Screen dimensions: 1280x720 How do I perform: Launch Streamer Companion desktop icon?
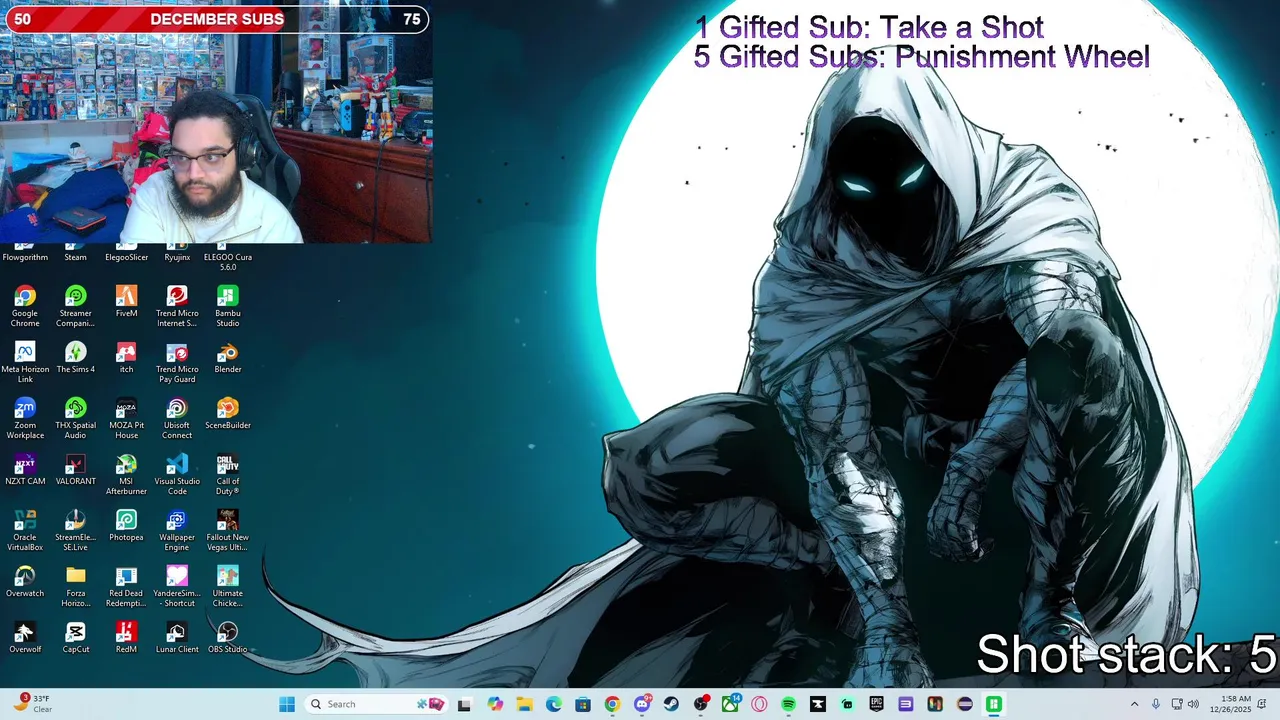pyautogui.click(x=75, y=306)
